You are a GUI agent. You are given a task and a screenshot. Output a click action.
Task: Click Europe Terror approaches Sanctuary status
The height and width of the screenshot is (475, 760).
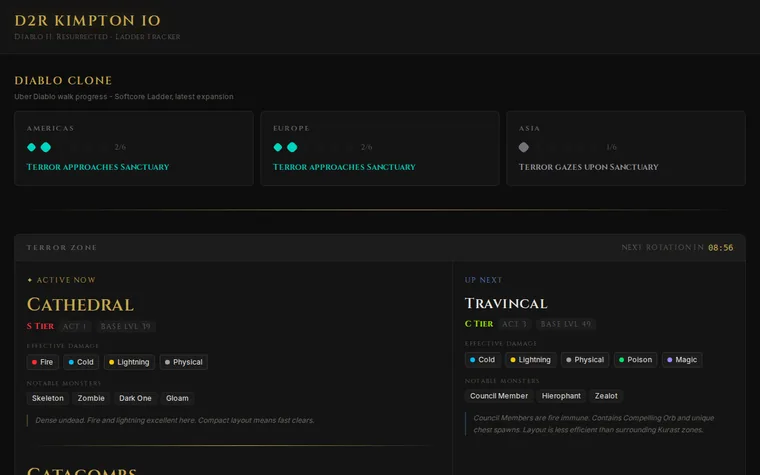[x=344, y=167]
